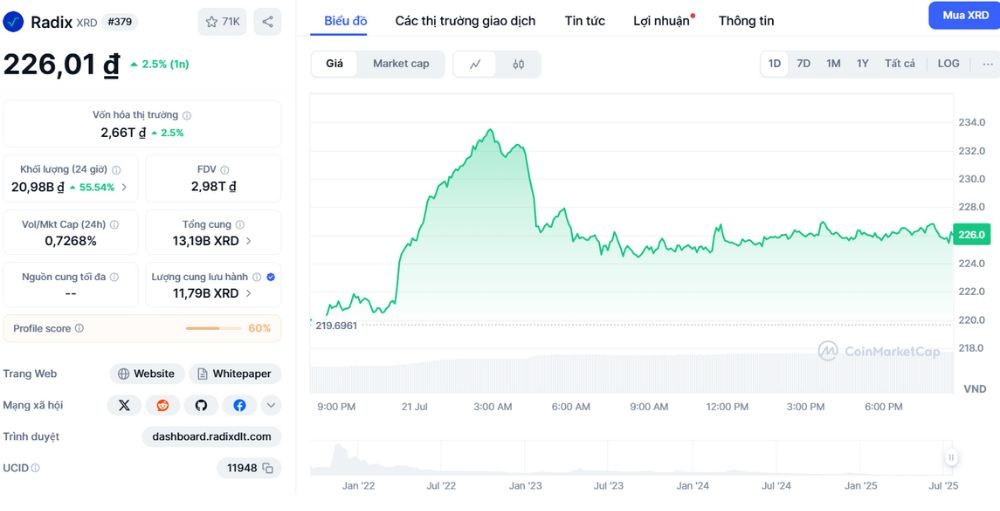Expand more social network links
The height and width of the screenshot is (511, 1000).
tap(271, 405)
